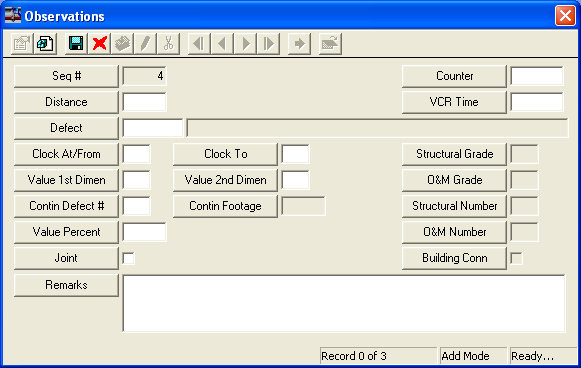581x368 pixels.
Task: Cancel with the red X toolbar icon
Action: (99, 44)
